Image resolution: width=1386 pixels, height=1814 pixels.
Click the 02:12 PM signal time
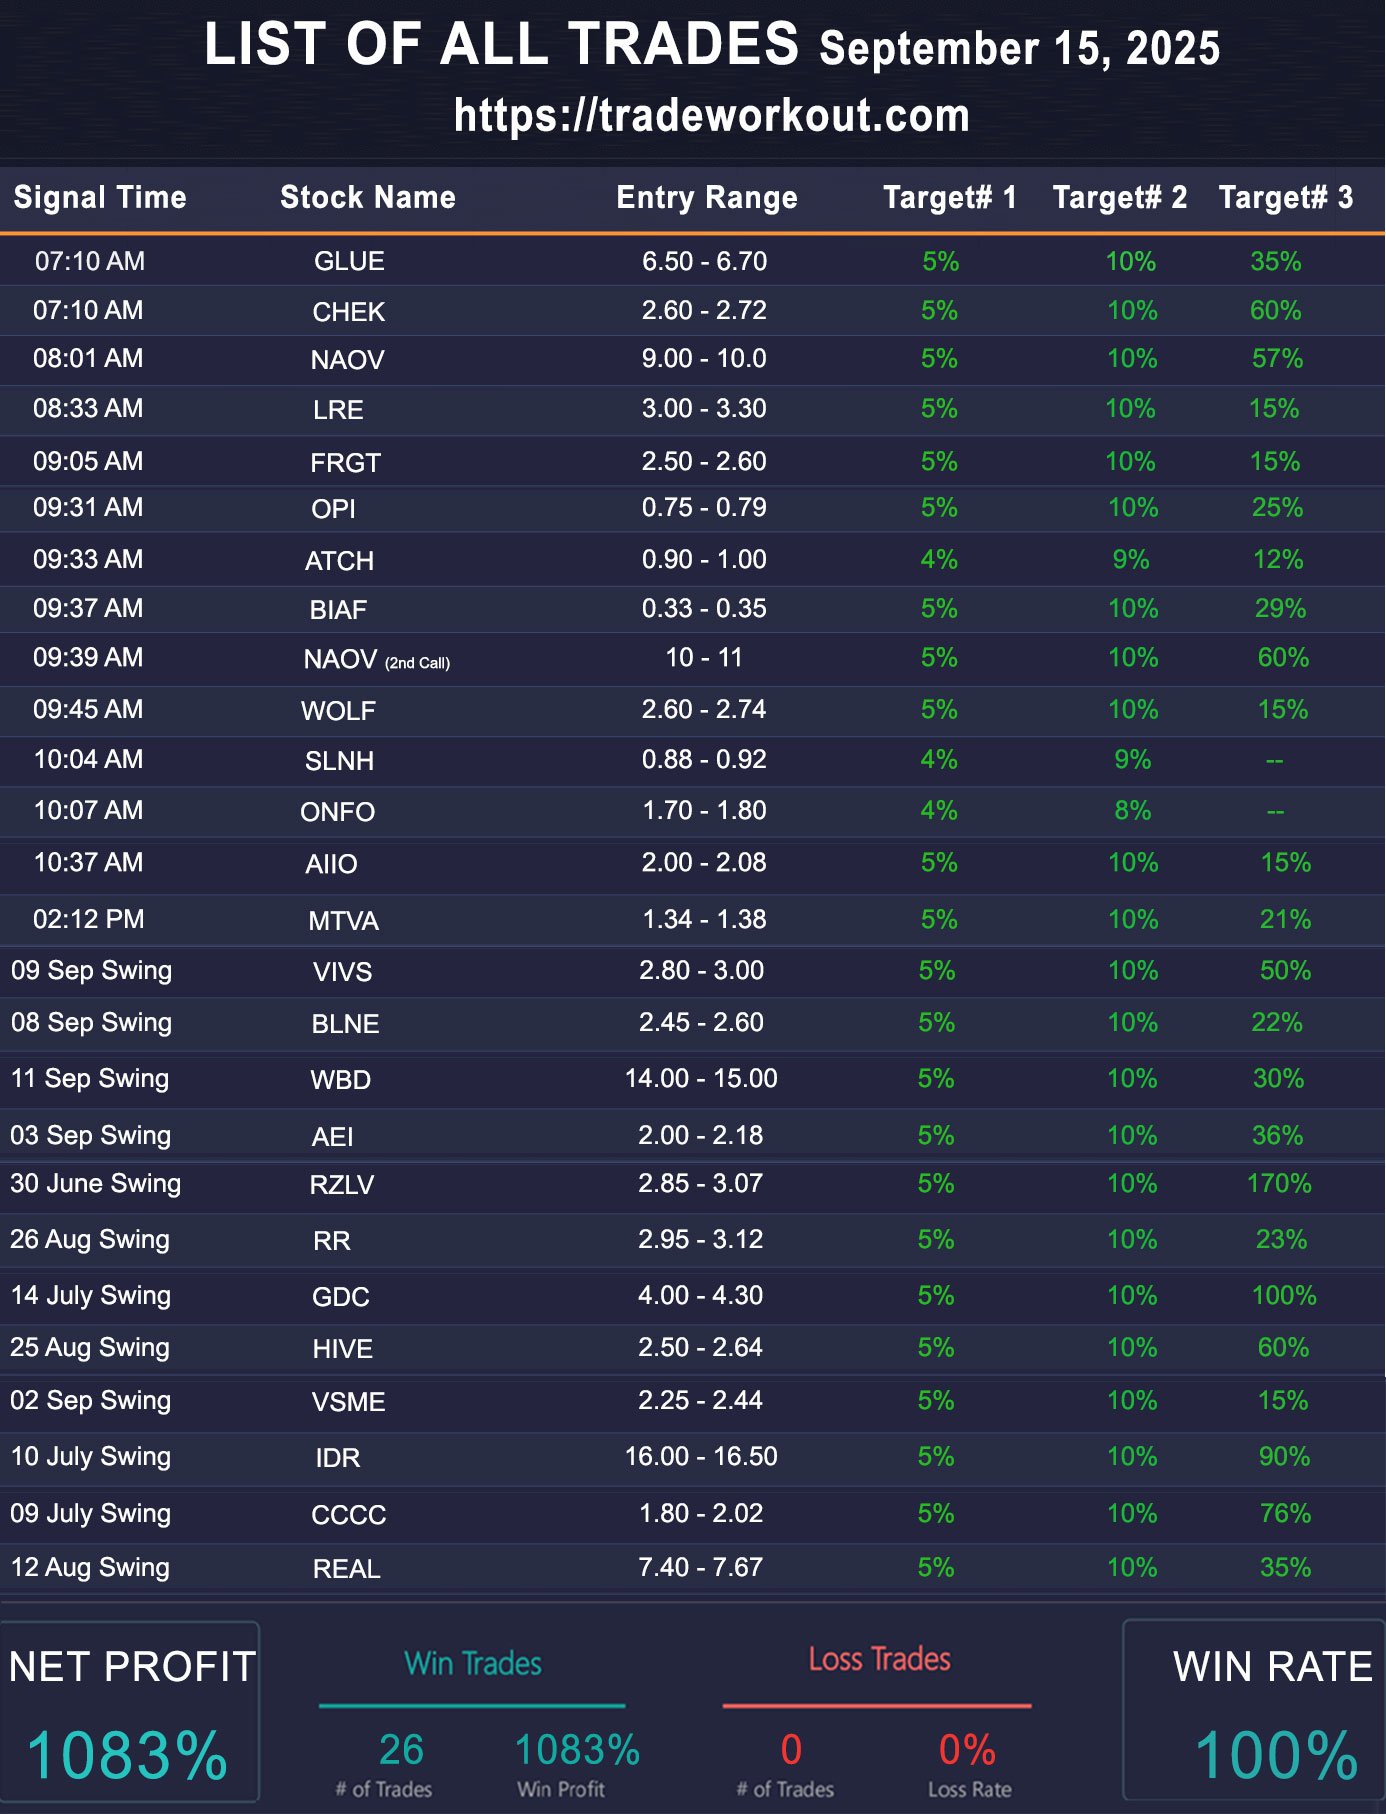pyautogui.click(x=88, y=919)
